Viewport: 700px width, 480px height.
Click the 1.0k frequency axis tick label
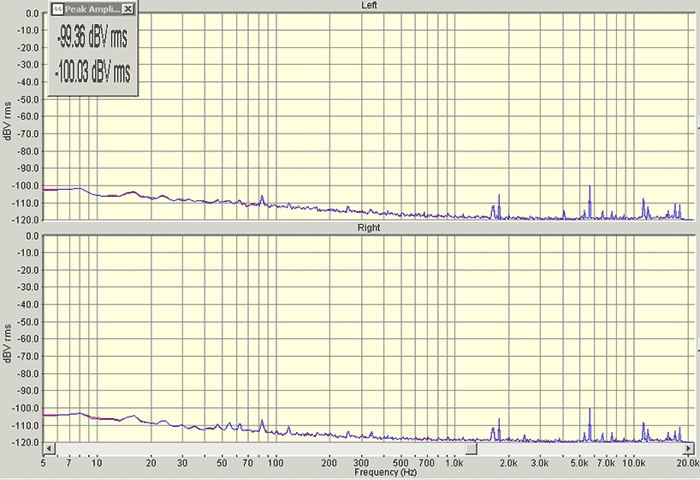point(454,463)
